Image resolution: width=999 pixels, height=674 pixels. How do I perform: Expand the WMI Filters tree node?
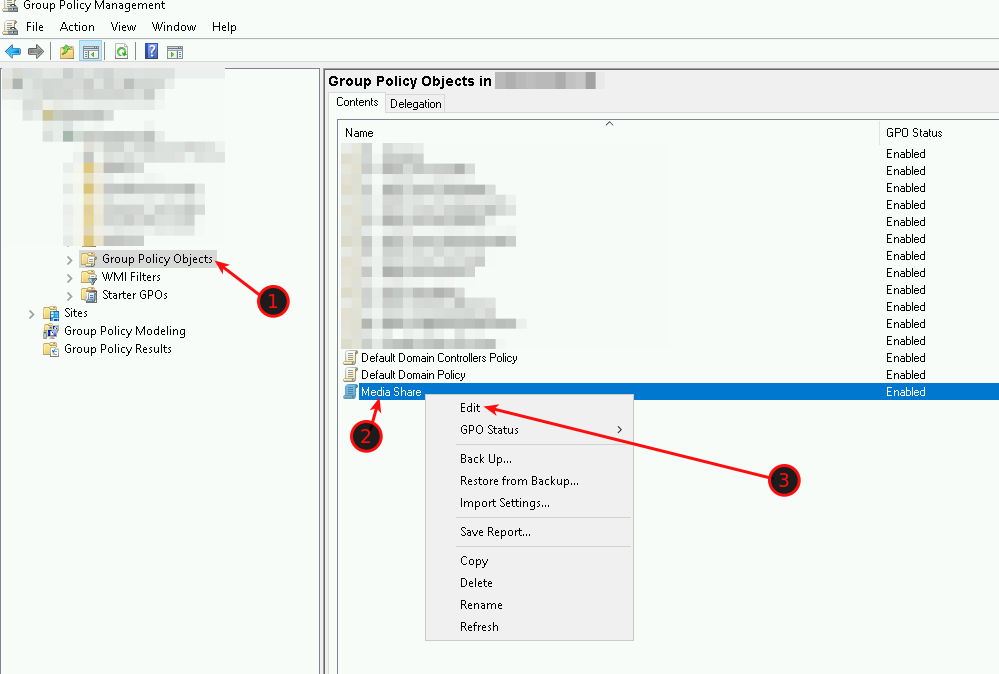click(x=69, y=278)
